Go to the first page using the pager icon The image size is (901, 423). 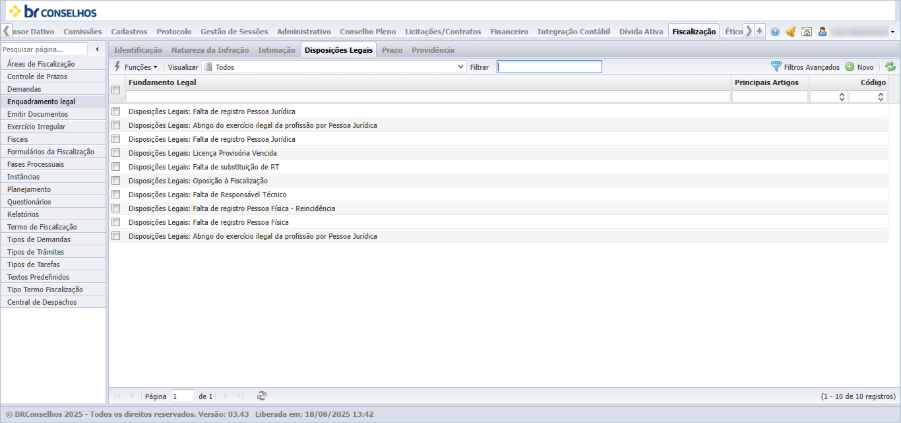click(117, 396)
